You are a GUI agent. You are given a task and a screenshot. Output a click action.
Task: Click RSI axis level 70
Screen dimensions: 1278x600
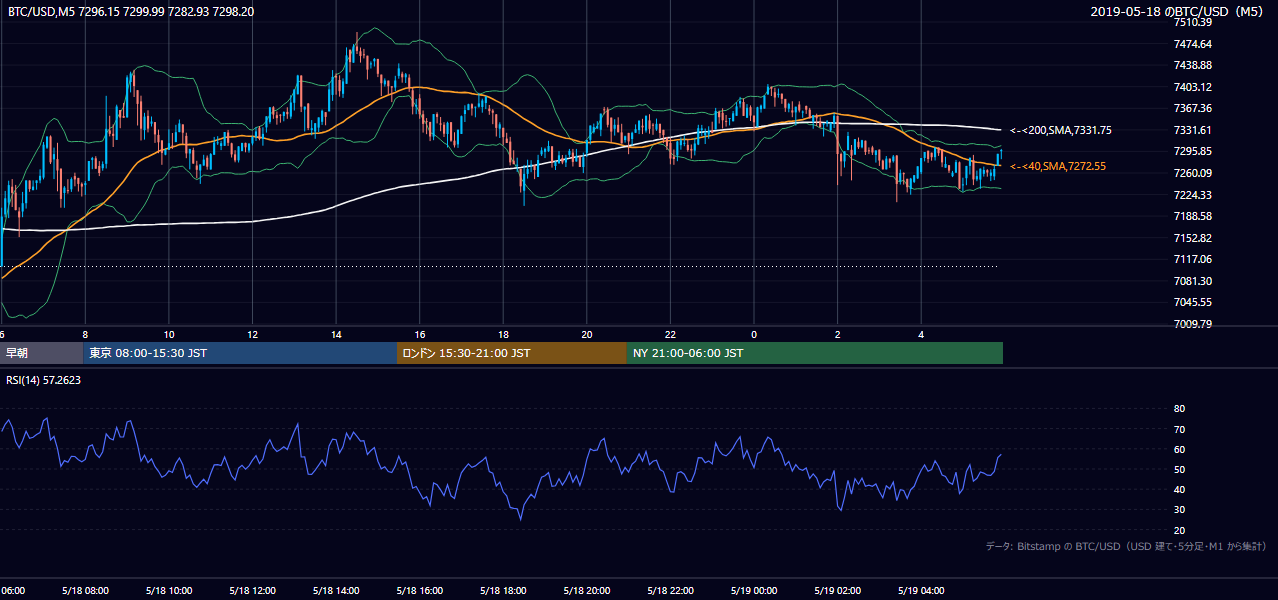pyautogui.click(x=1179, y=429)
